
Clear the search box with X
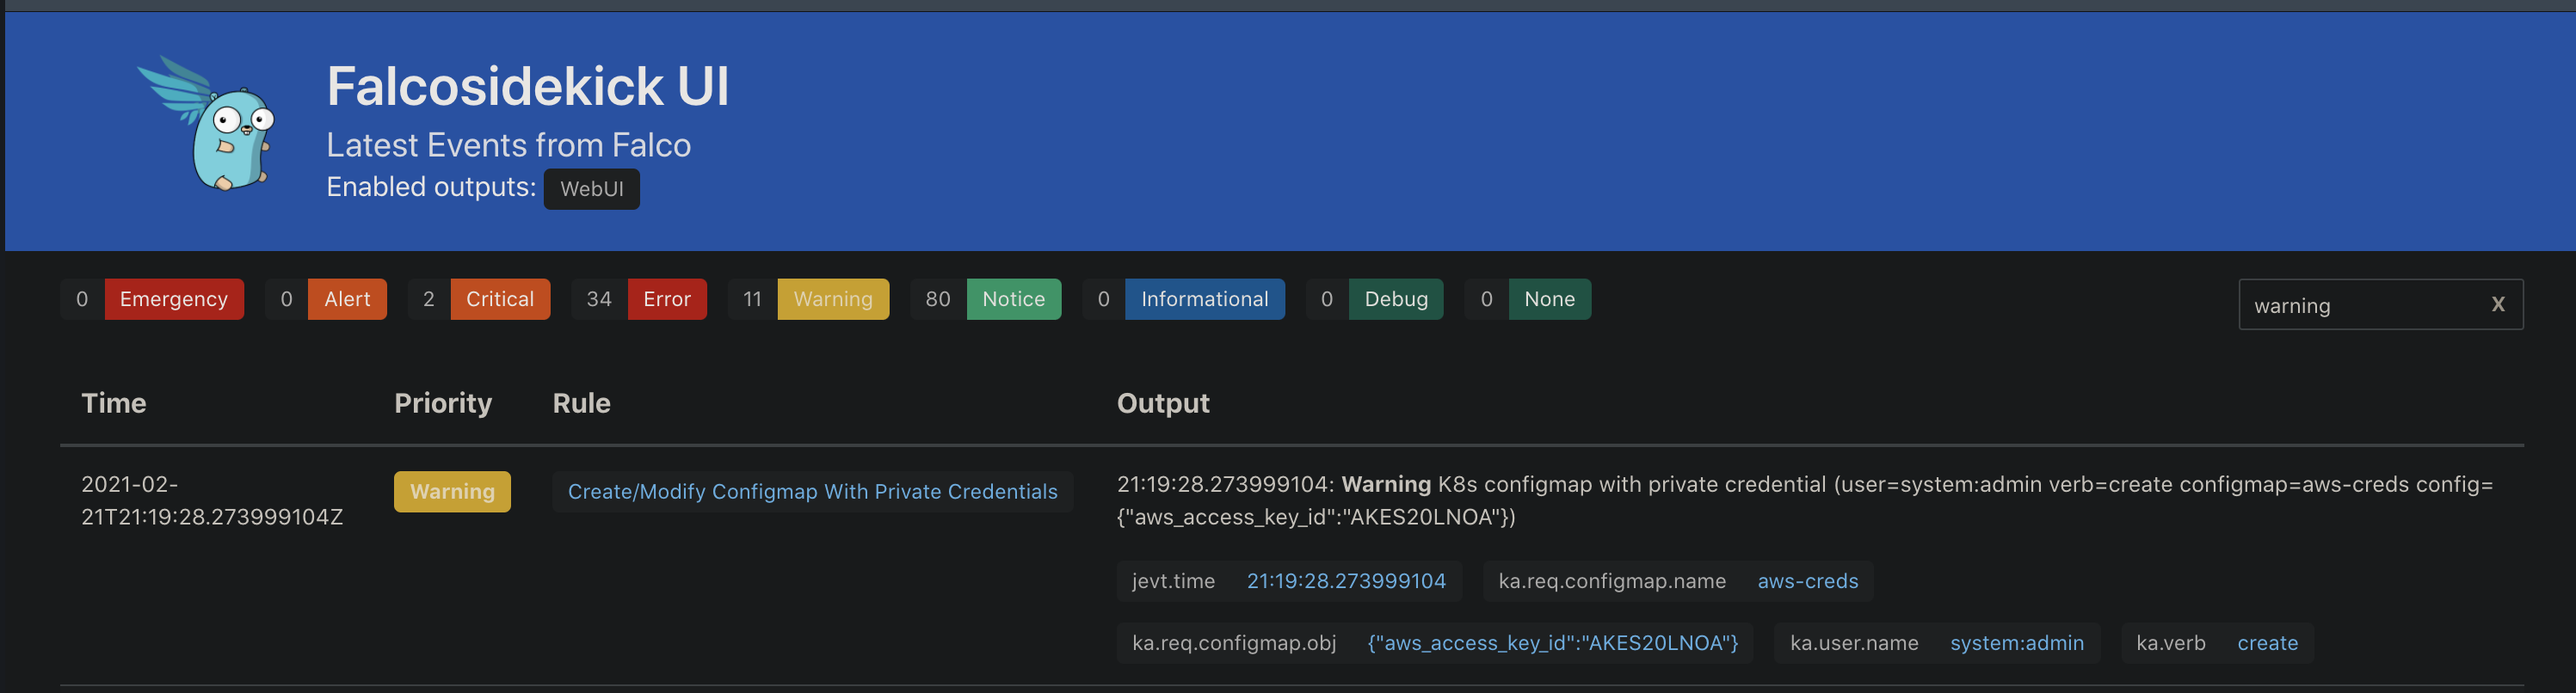pyautogui.click(x=2497, y=304)
